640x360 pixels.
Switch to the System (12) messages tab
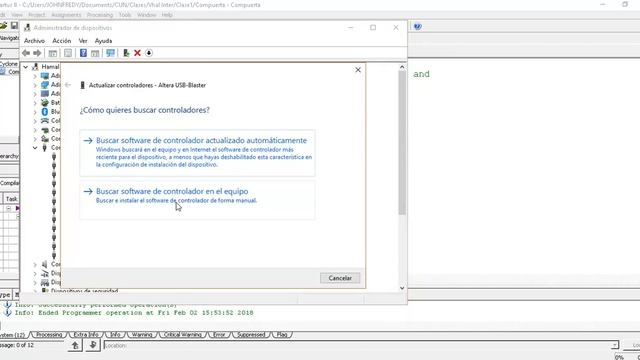[x=13, y=335]
